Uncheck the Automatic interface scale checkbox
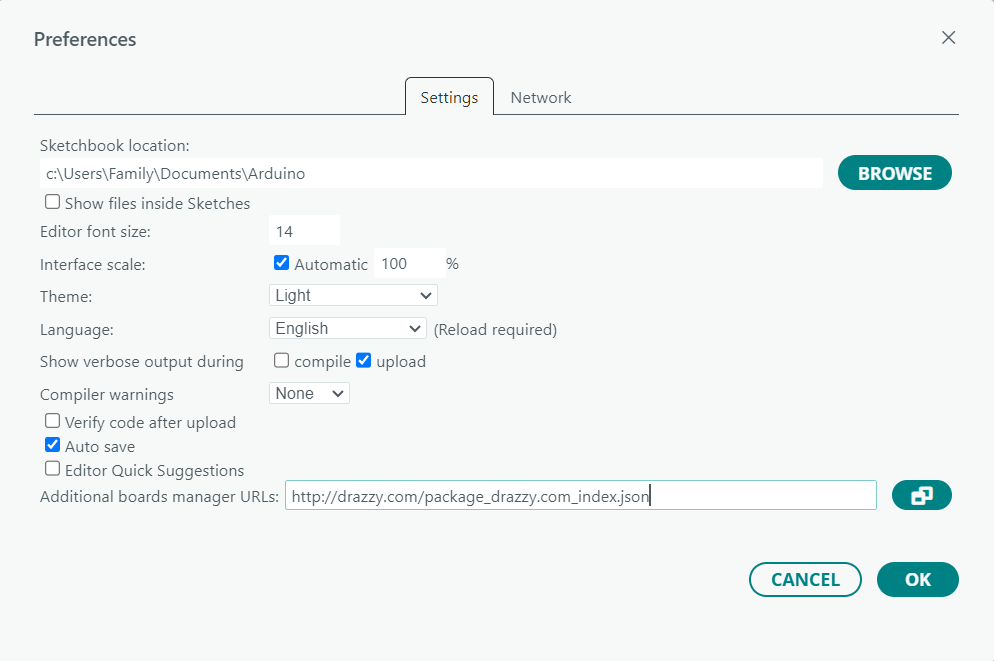Image resolution: width=994 pixels, height=661 pixels. [282, 263]
